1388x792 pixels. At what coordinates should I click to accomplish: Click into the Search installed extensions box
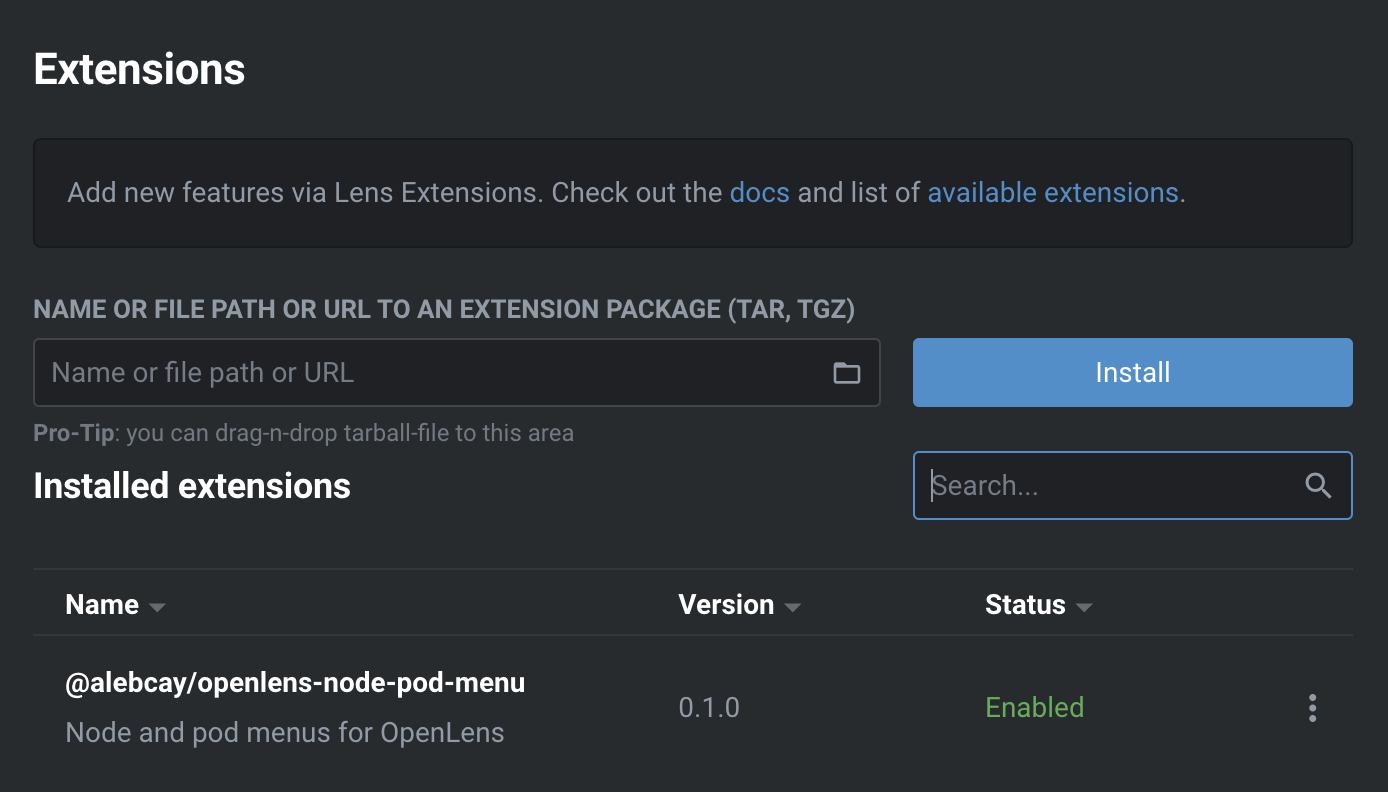pos(1110,486)
